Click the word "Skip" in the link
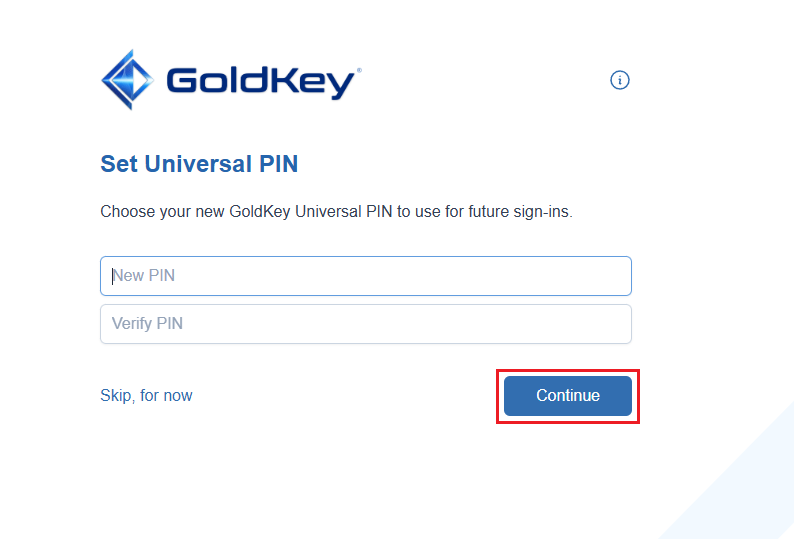The width and height of the screenshot is (794, 539). 115,396
